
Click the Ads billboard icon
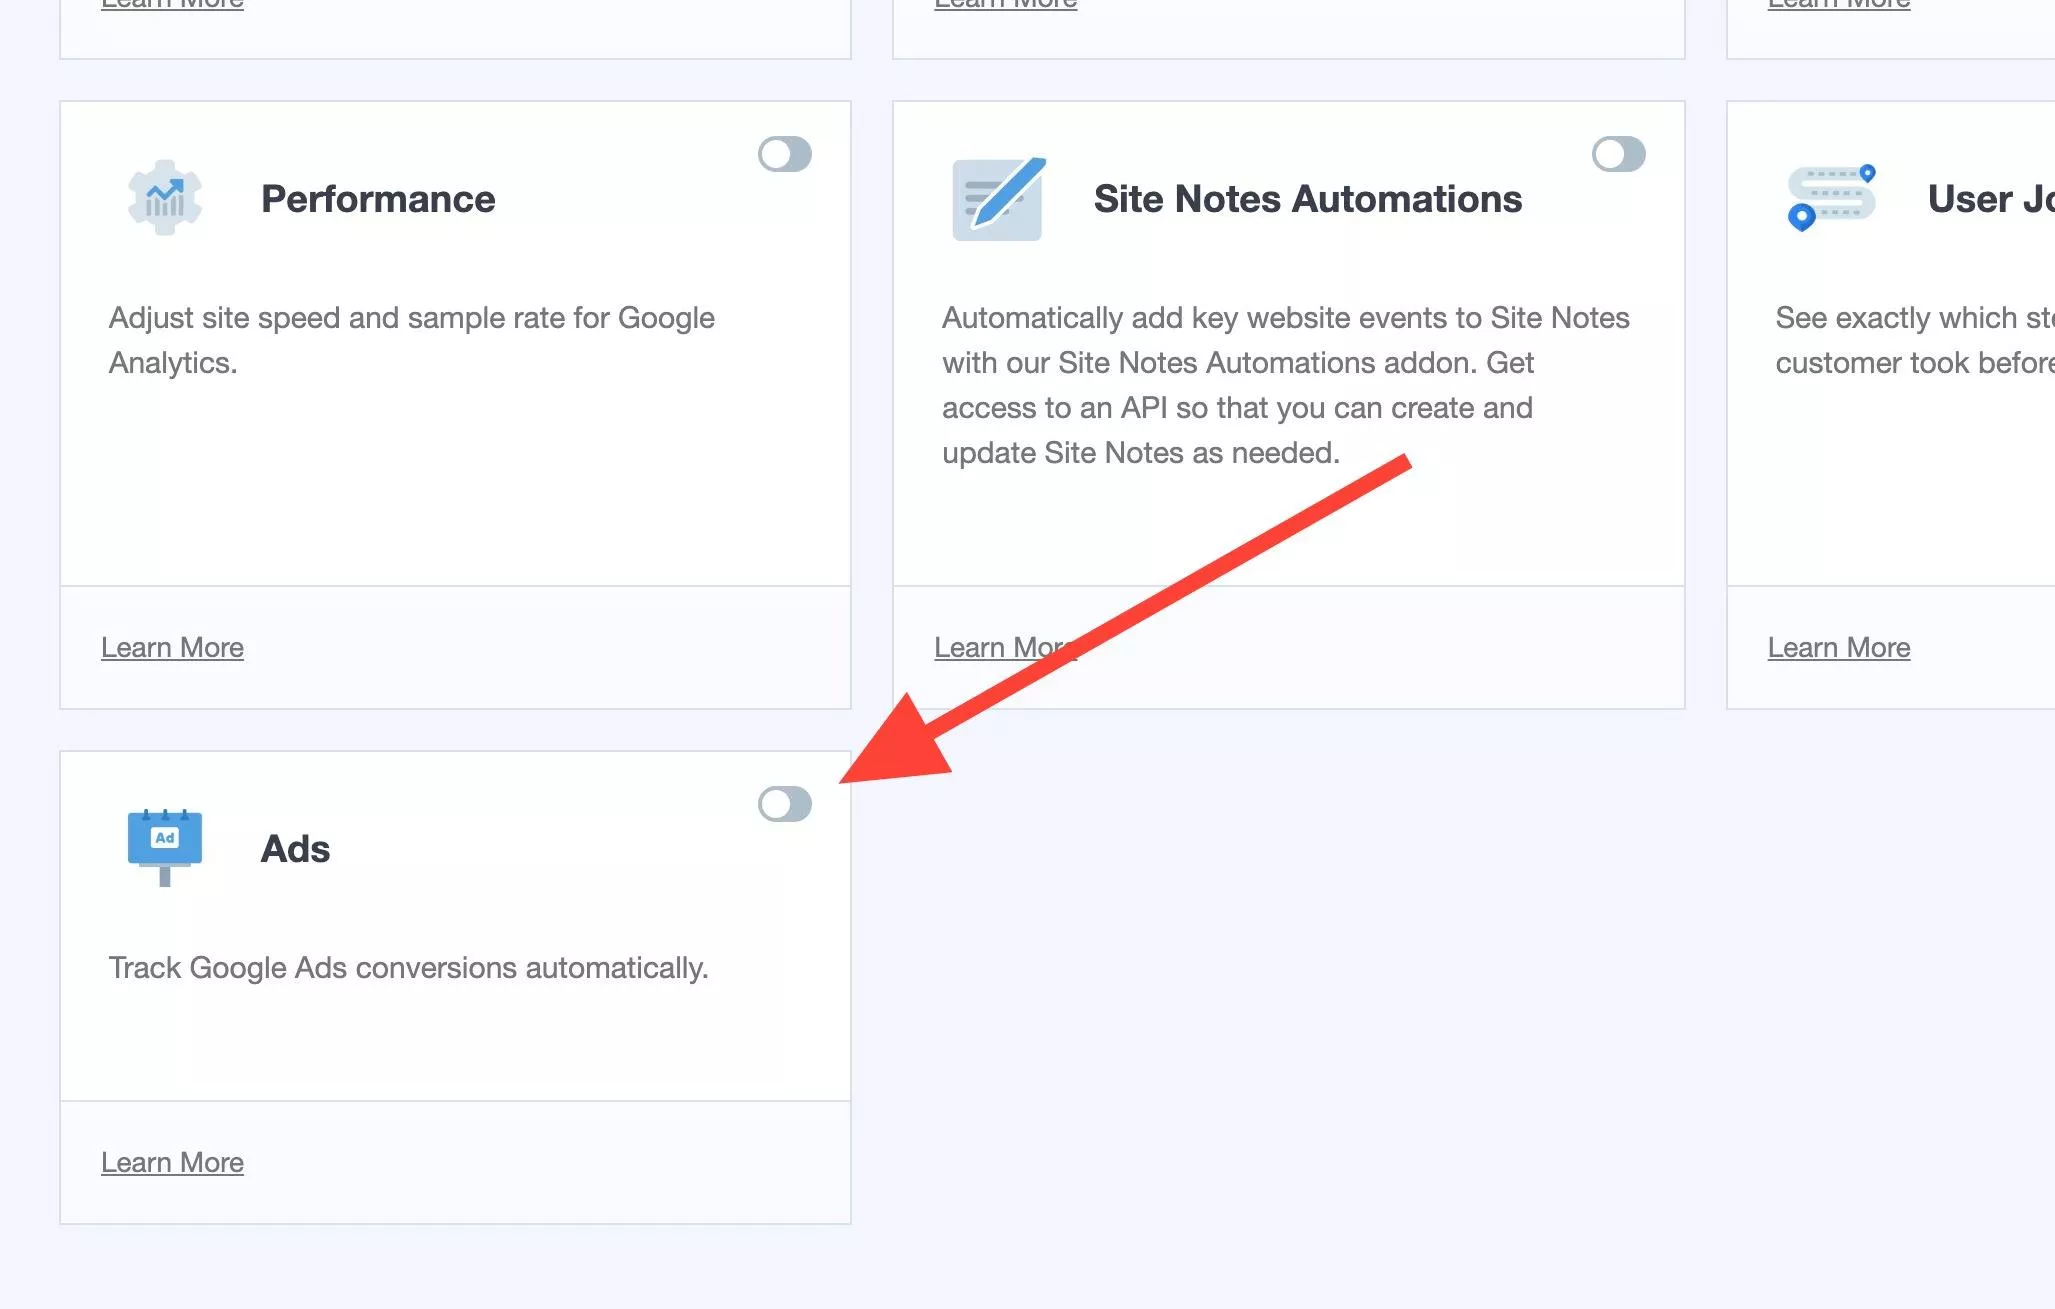[165, 847]
